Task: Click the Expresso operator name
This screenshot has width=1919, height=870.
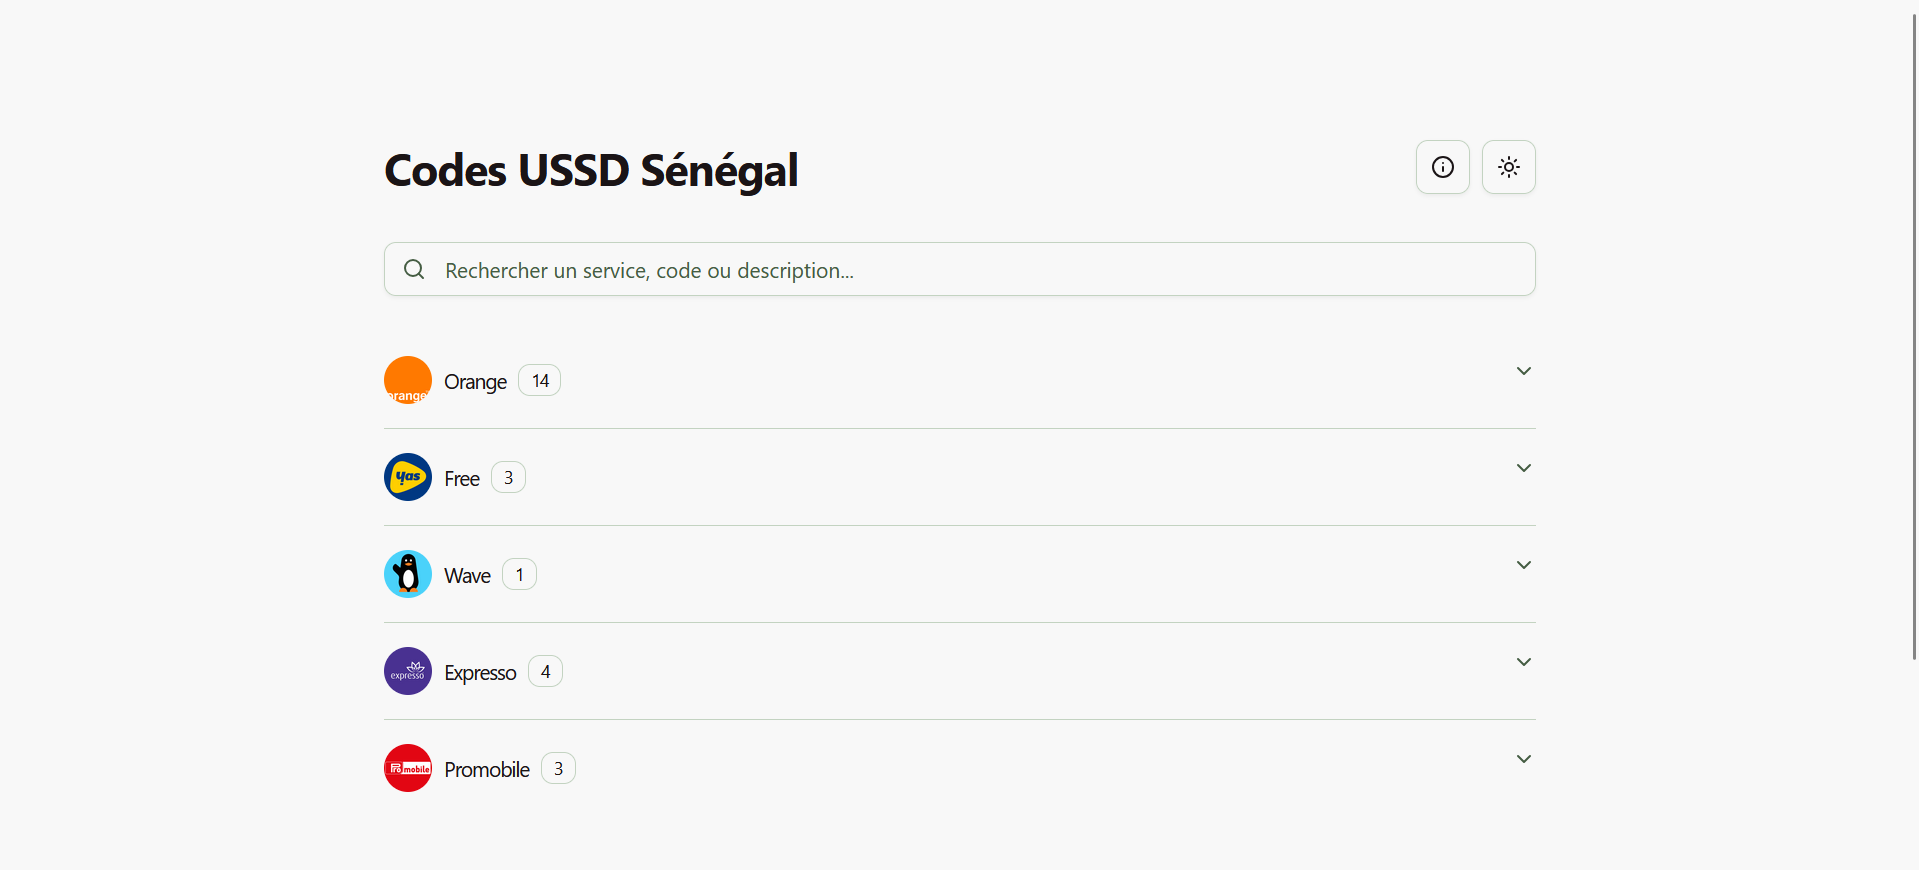Action: coord(480,673)
